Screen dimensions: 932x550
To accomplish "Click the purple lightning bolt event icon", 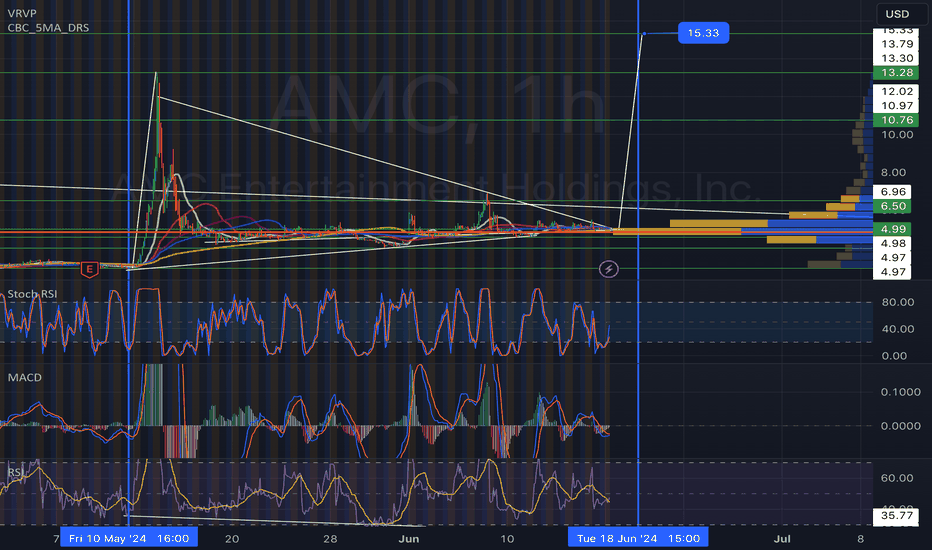I will (608, 269).
